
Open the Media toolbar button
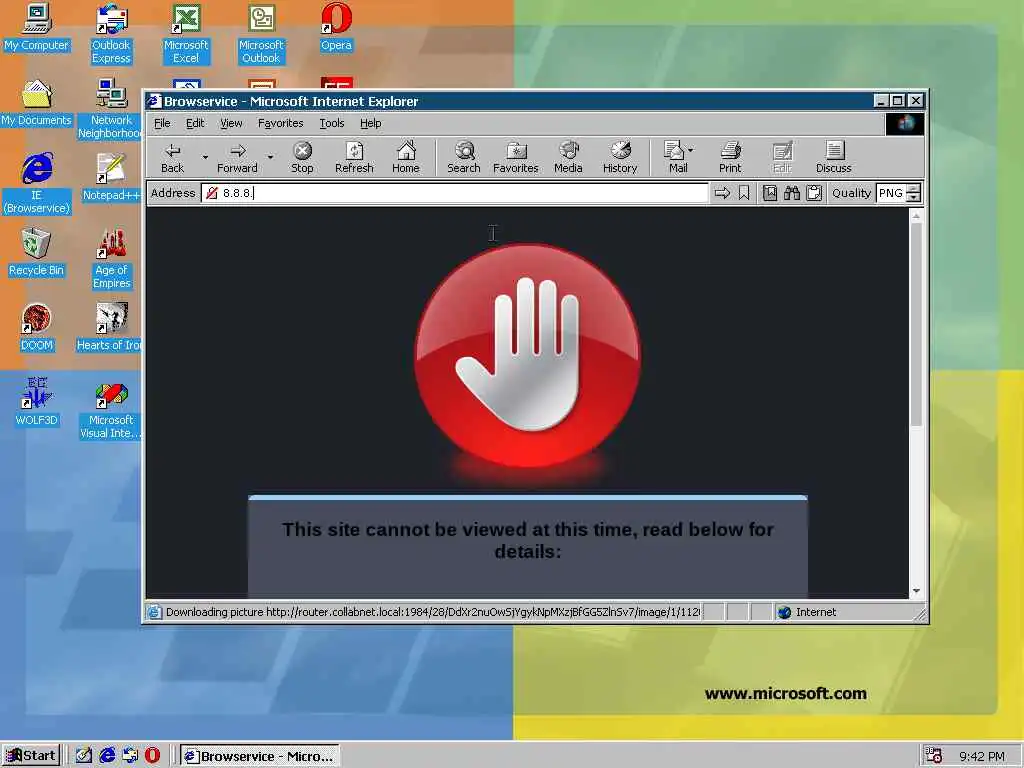[568, 157]
